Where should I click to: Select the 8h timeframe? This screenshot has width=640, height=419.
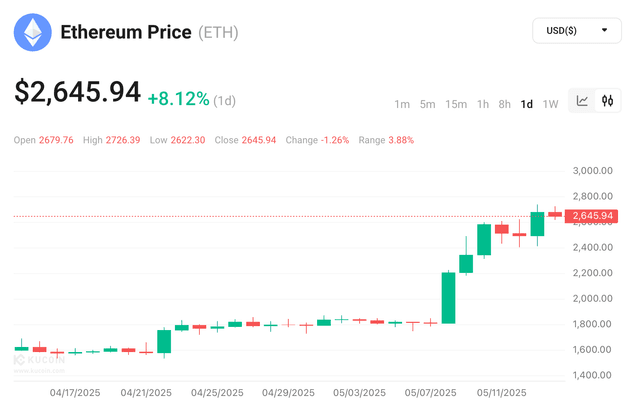point(504,104)
